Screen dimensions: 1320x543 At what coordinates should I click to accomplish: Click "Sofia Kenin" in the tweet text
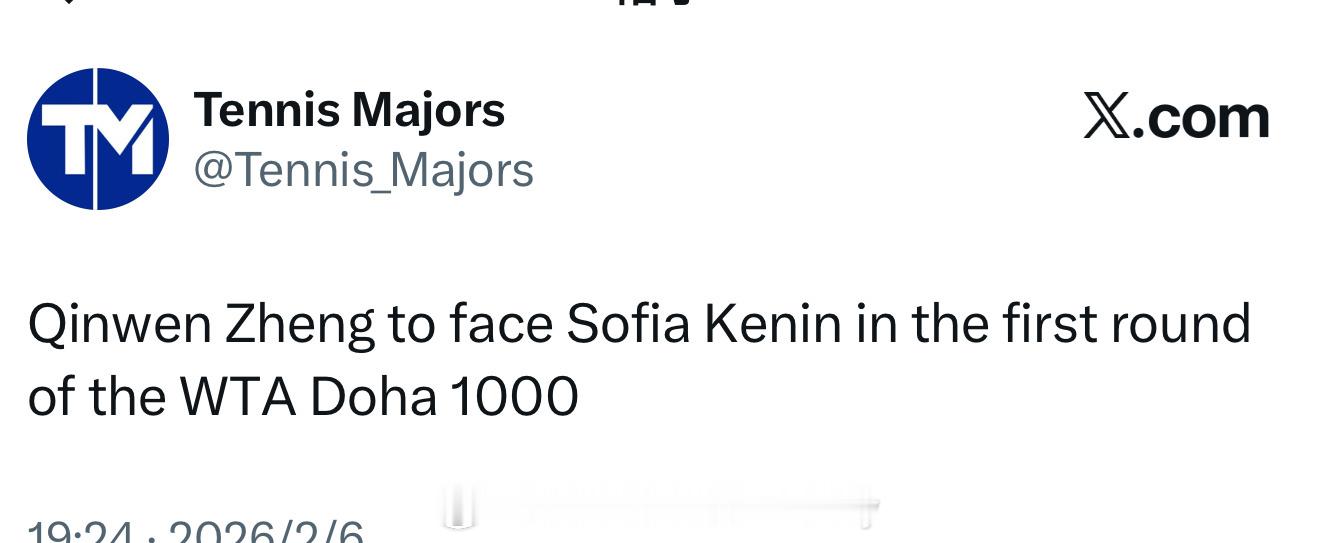(704, 324)
